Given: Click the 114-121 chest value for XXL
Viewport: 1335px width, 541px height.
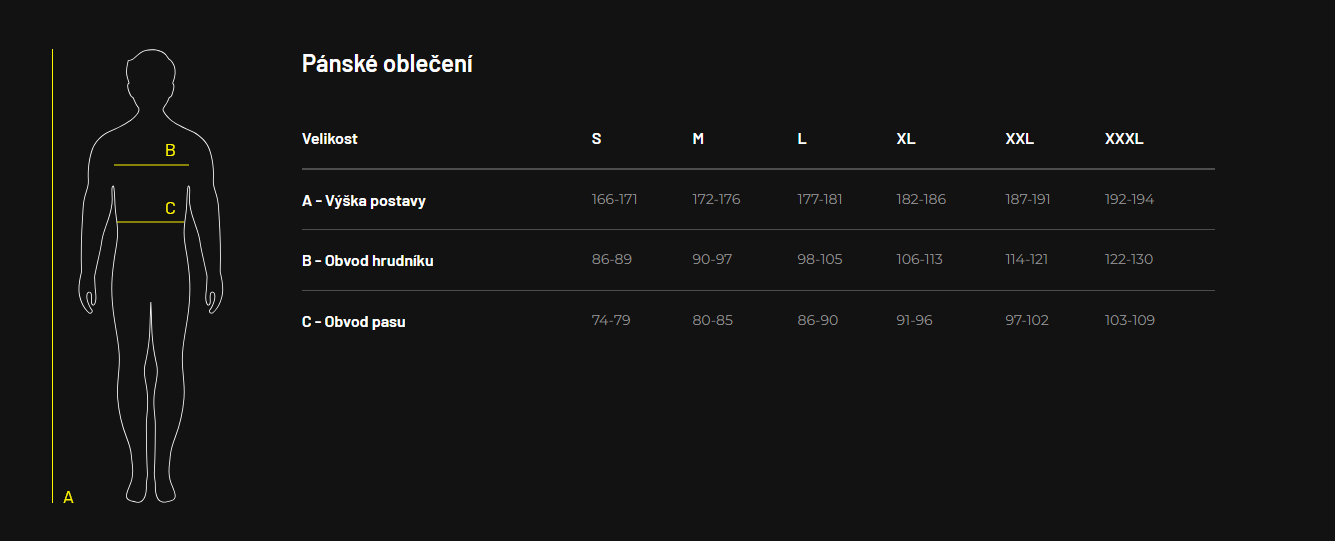Looking at the screenshot, I should click(1027, 259).
